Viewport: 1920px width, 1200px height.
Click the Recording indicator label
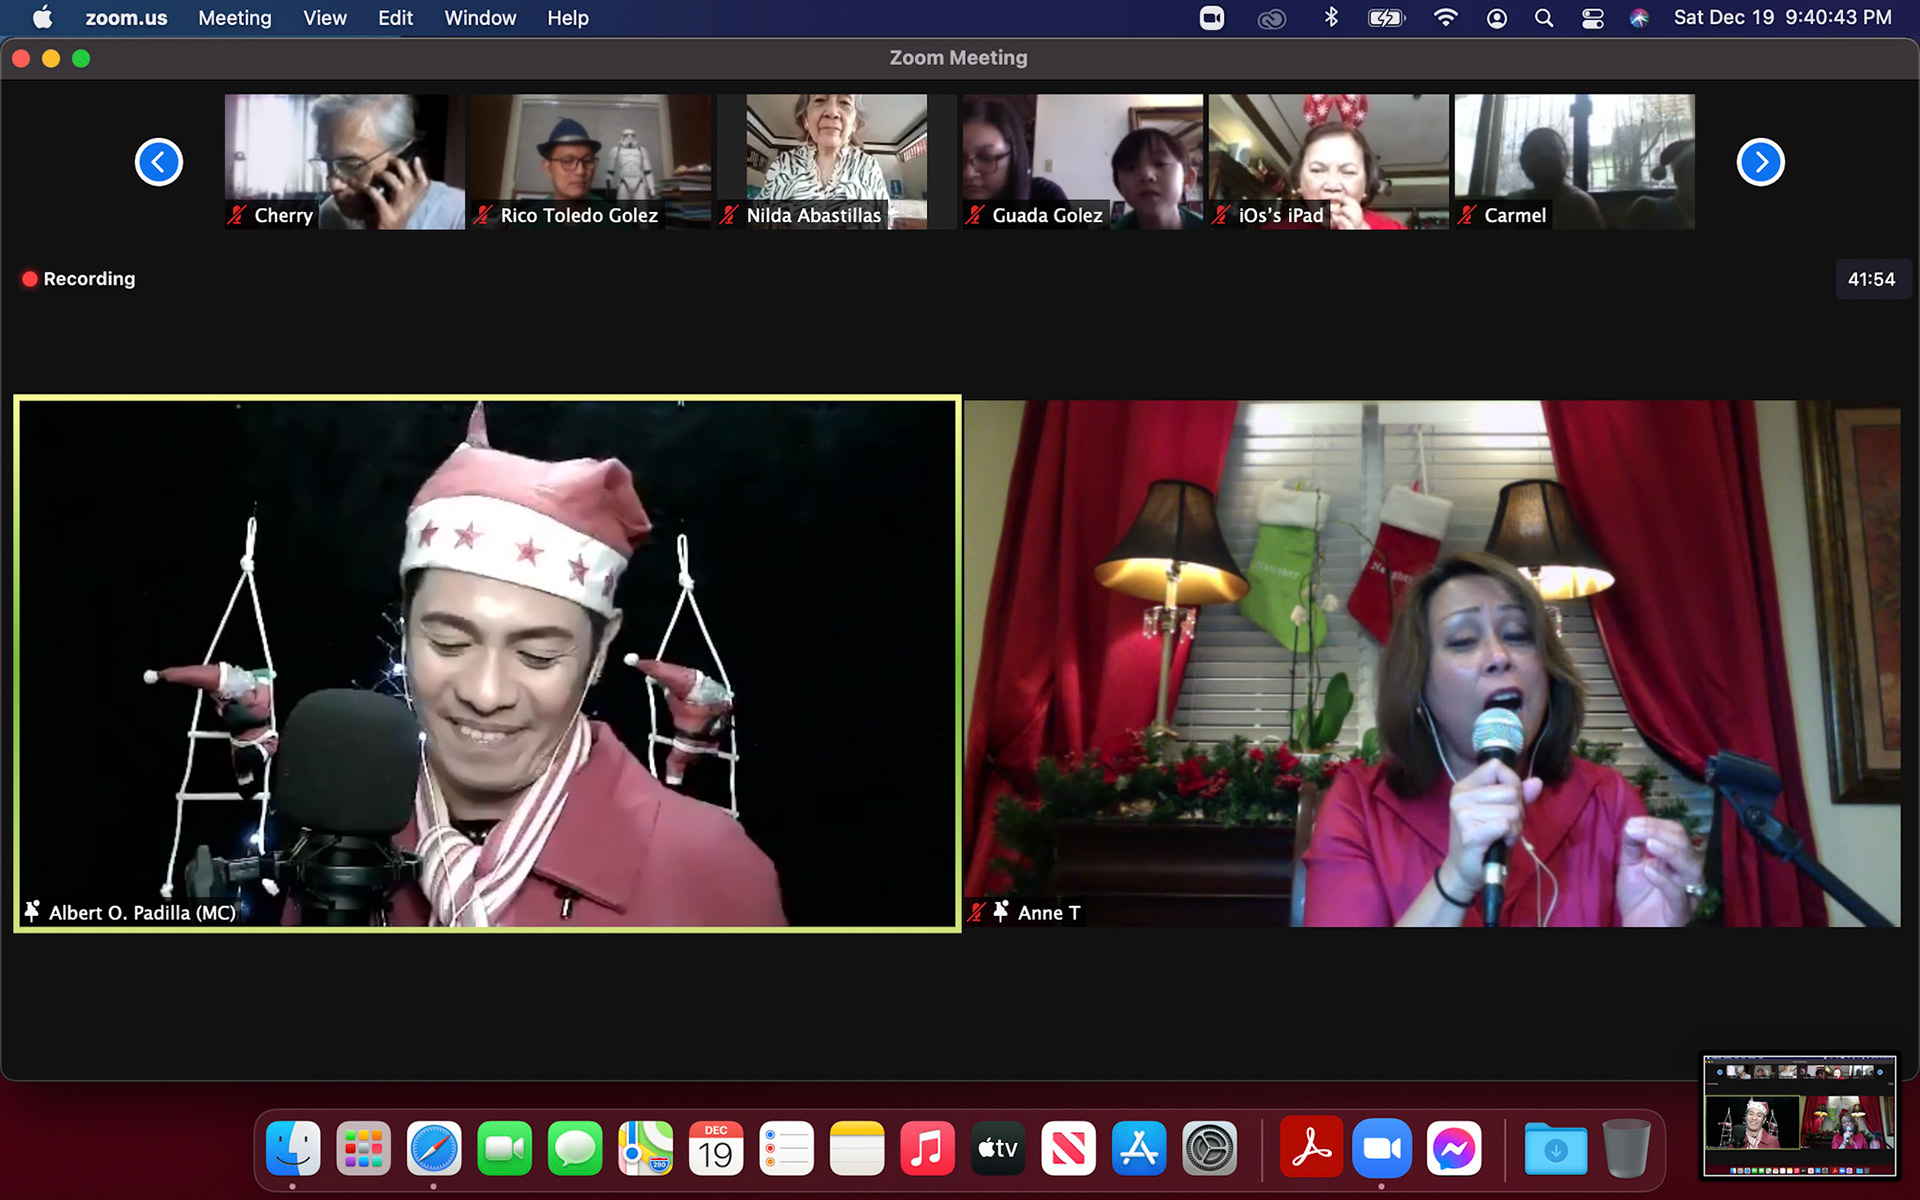click(x=88, y=279)
